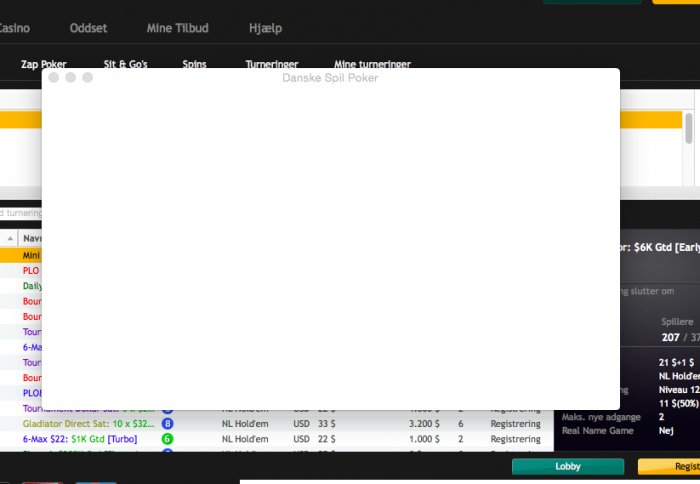The image size is (700, 484).
Task: Click the 21 $+1 $ buy-in value
Action: tap(676, 363)
